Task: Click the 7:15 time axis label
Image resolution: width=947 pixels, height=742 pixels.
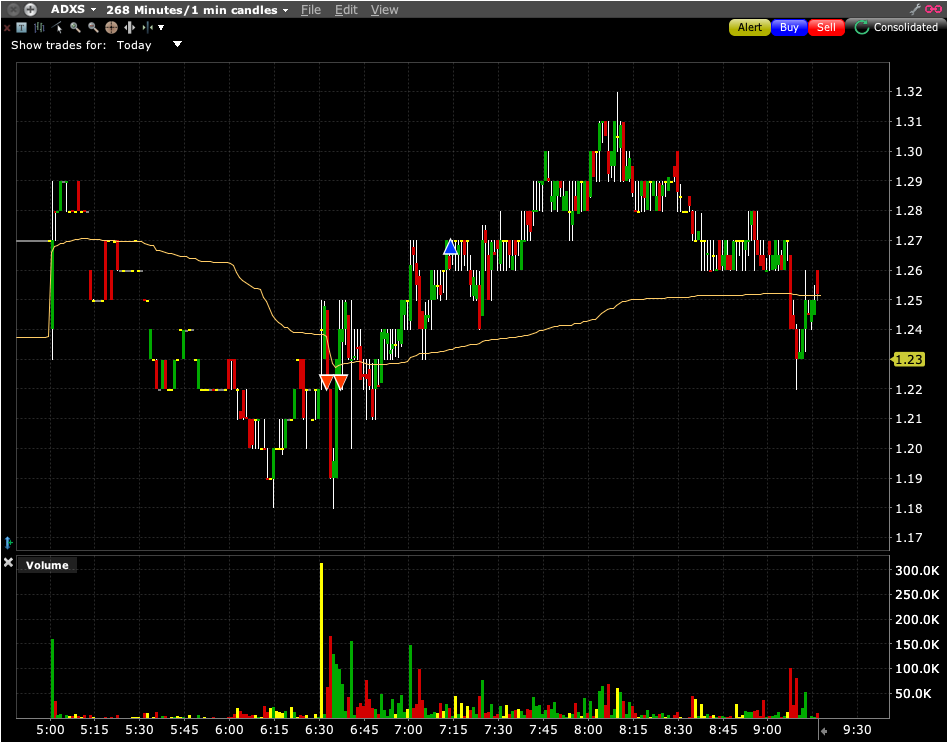Action: pyautogui.click(x=453, y=730)
